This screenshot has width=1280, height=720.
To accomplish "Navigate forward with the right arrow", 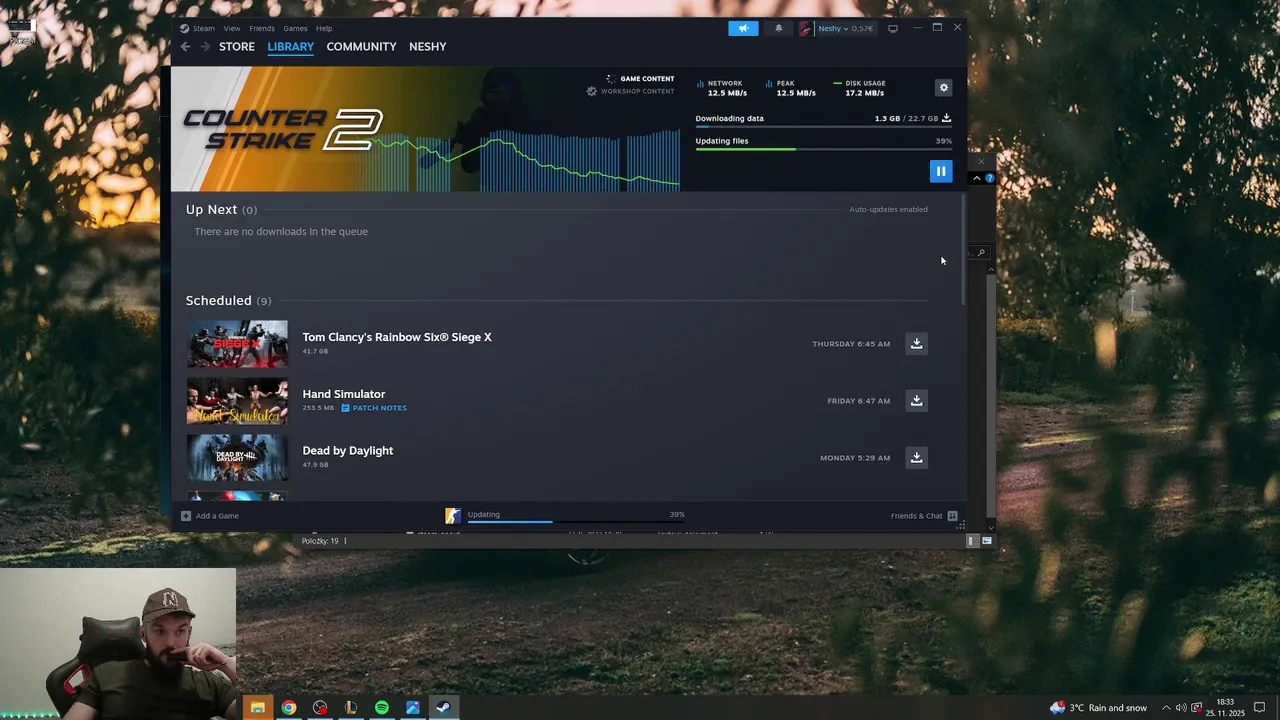I will point(204,47).
